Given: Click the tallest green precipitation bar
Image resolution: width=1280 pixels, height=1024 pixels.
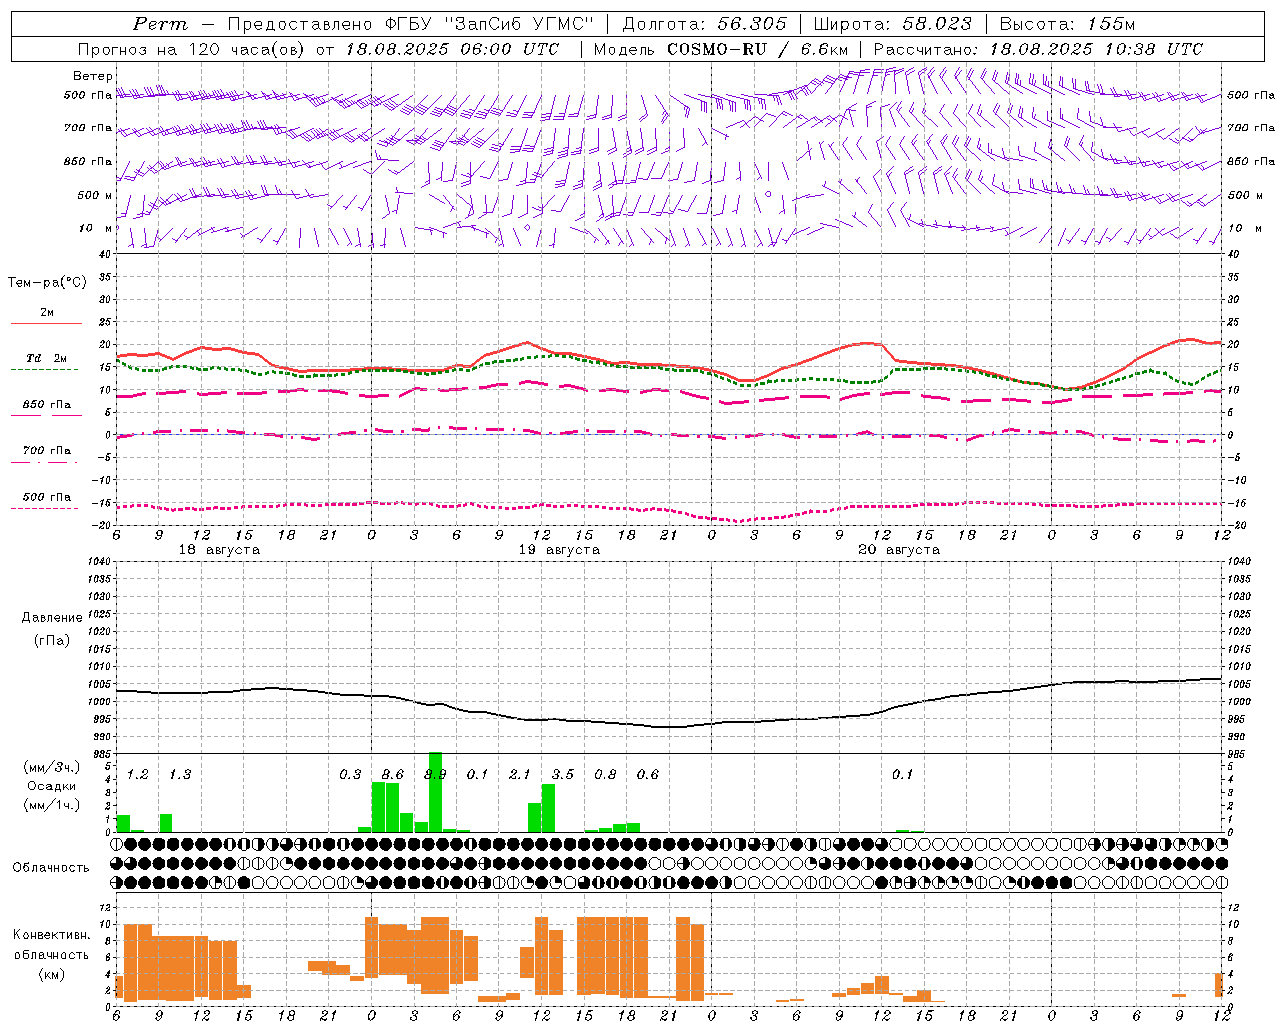Looking at the screenshot, I should (x=435, y=792).
